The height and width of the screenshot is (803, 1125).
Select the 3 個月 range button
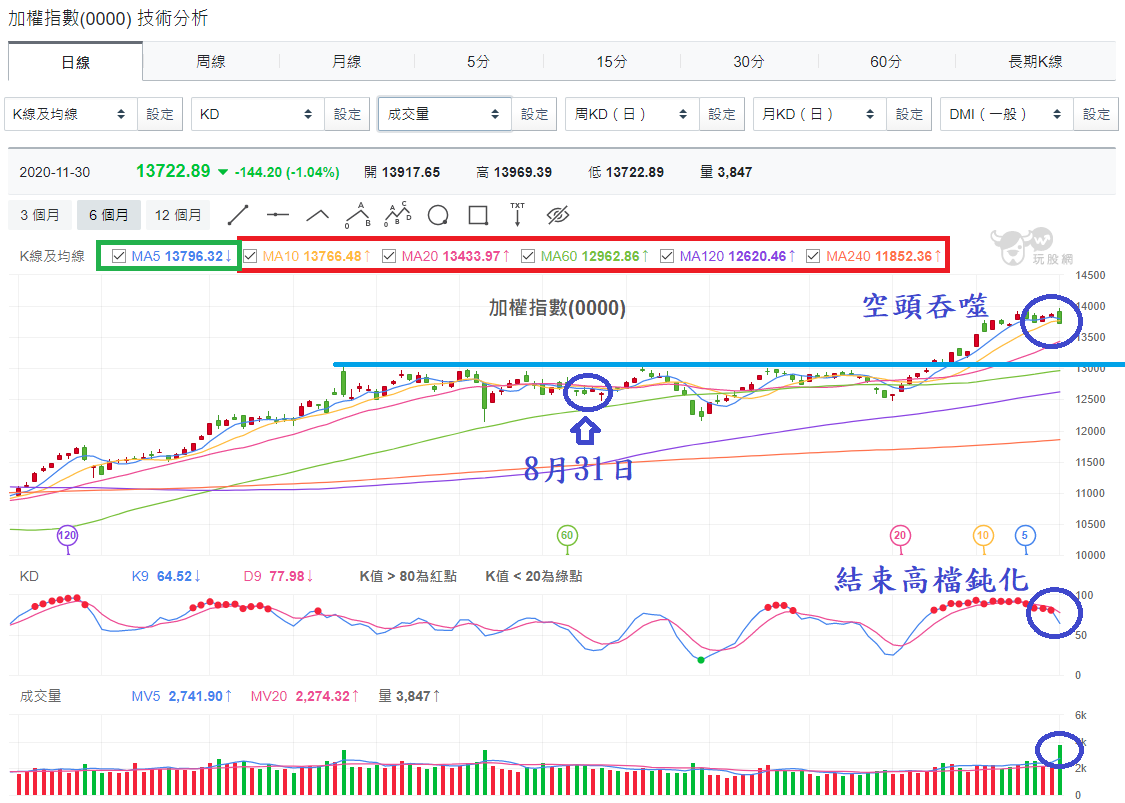tap(39, 215)
